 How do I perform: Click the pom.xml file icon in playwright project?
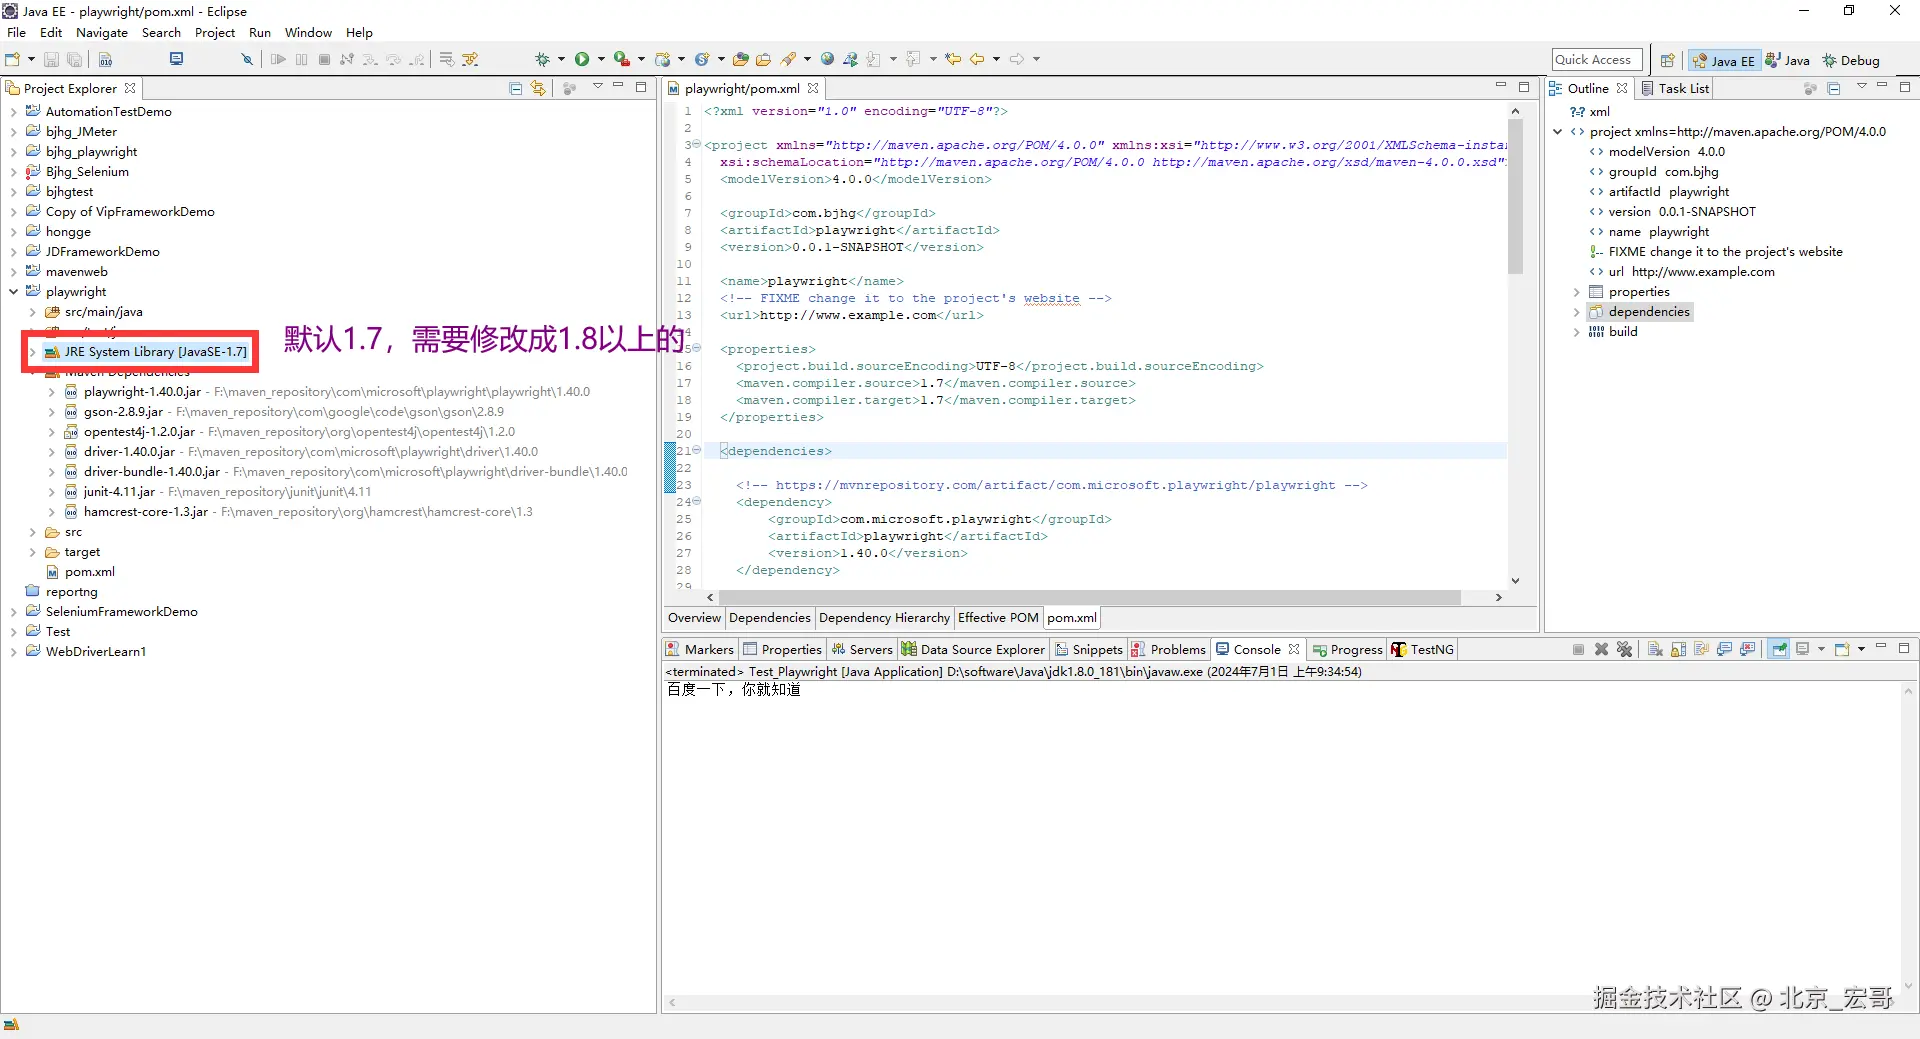point(52,572)
